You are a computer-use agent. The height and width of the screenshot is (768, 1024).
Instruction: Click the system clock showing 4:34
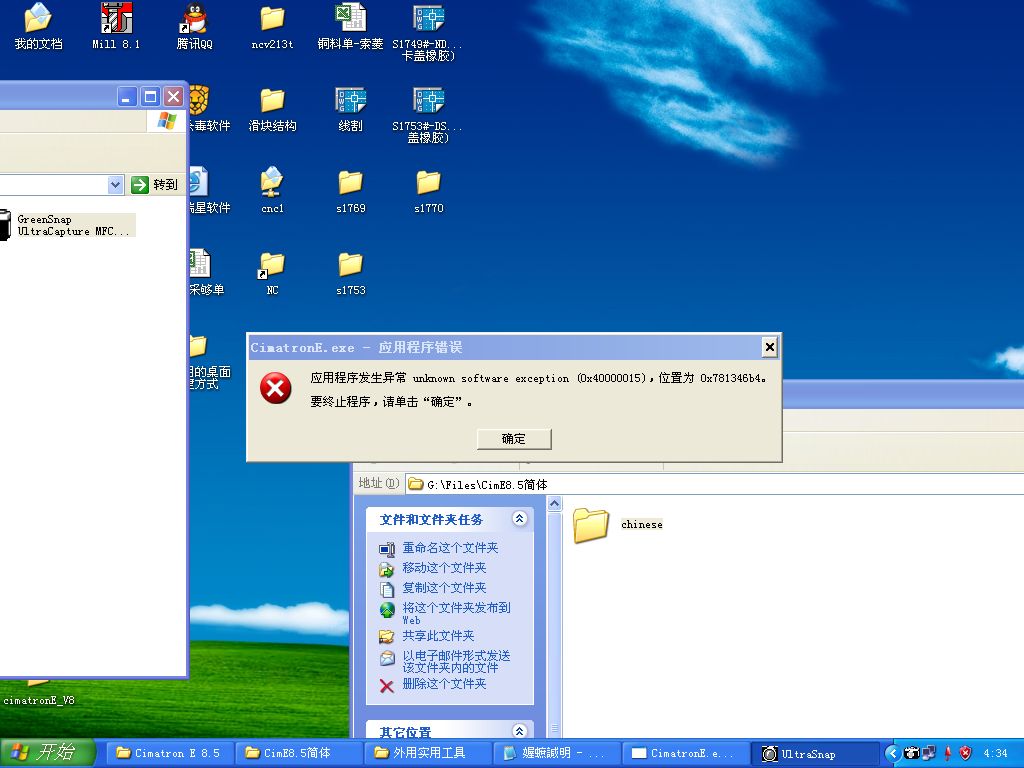point(995,753)
